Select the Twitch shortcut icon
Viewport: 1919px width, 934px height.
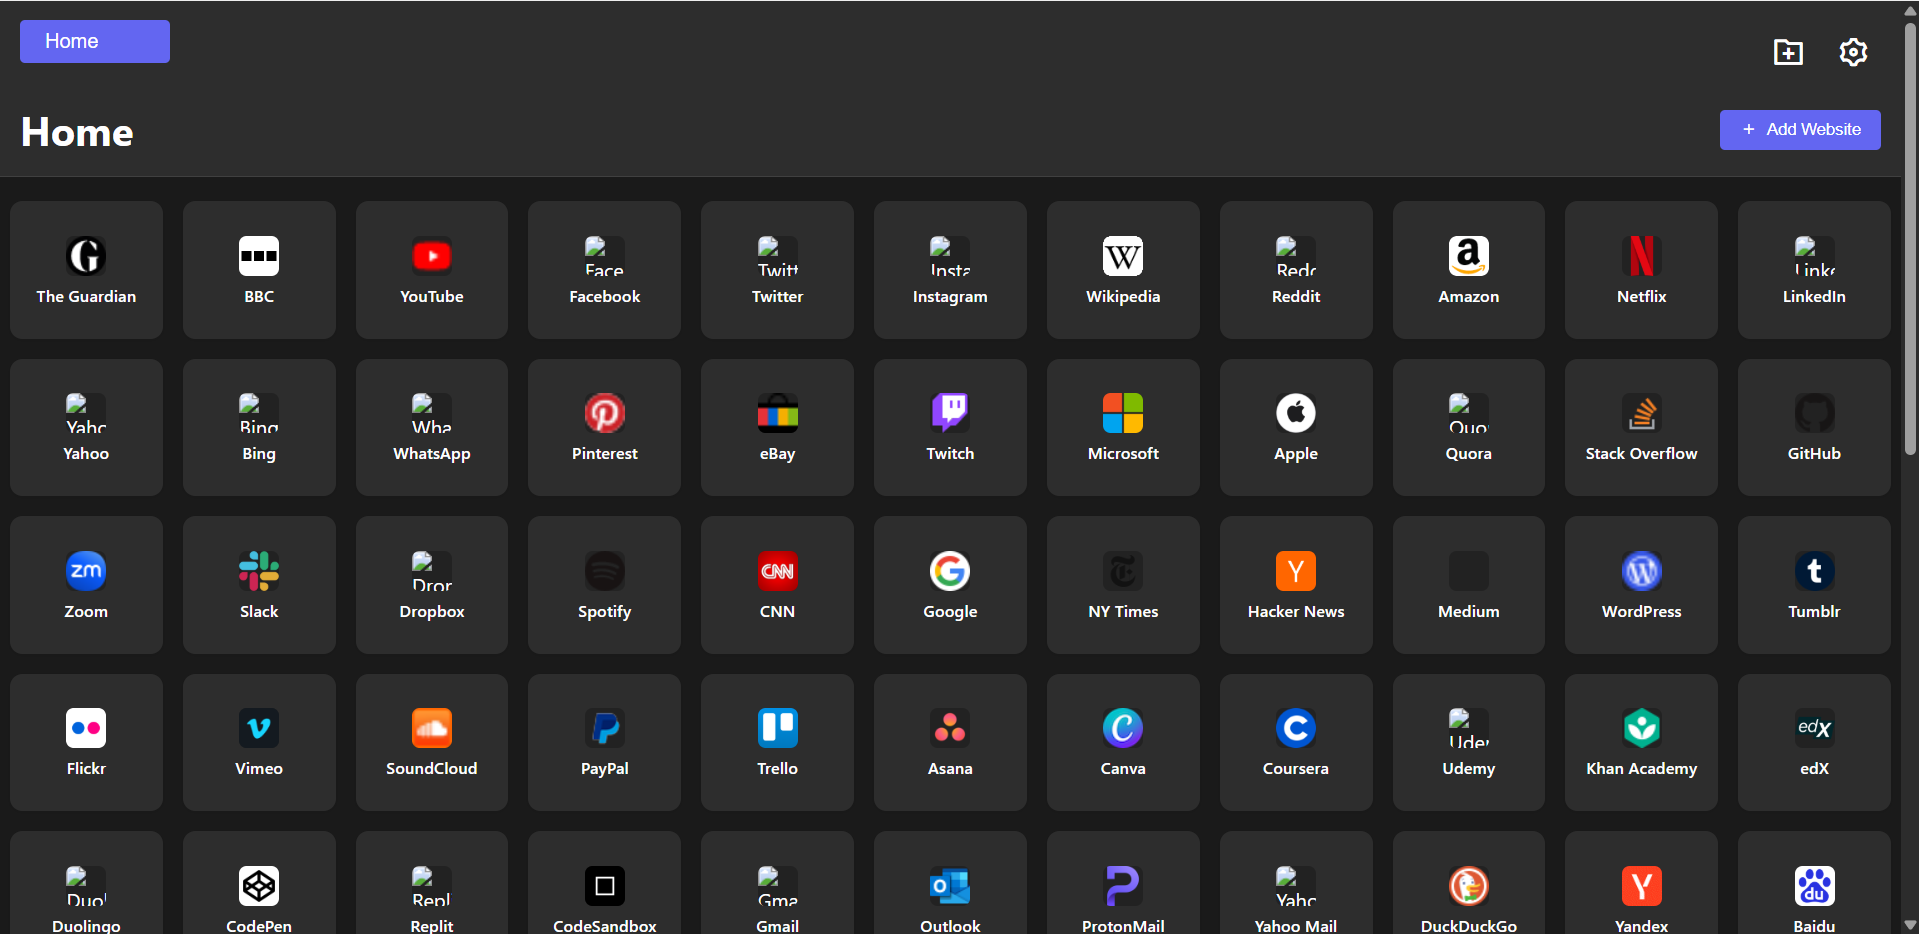click(949, 427)
